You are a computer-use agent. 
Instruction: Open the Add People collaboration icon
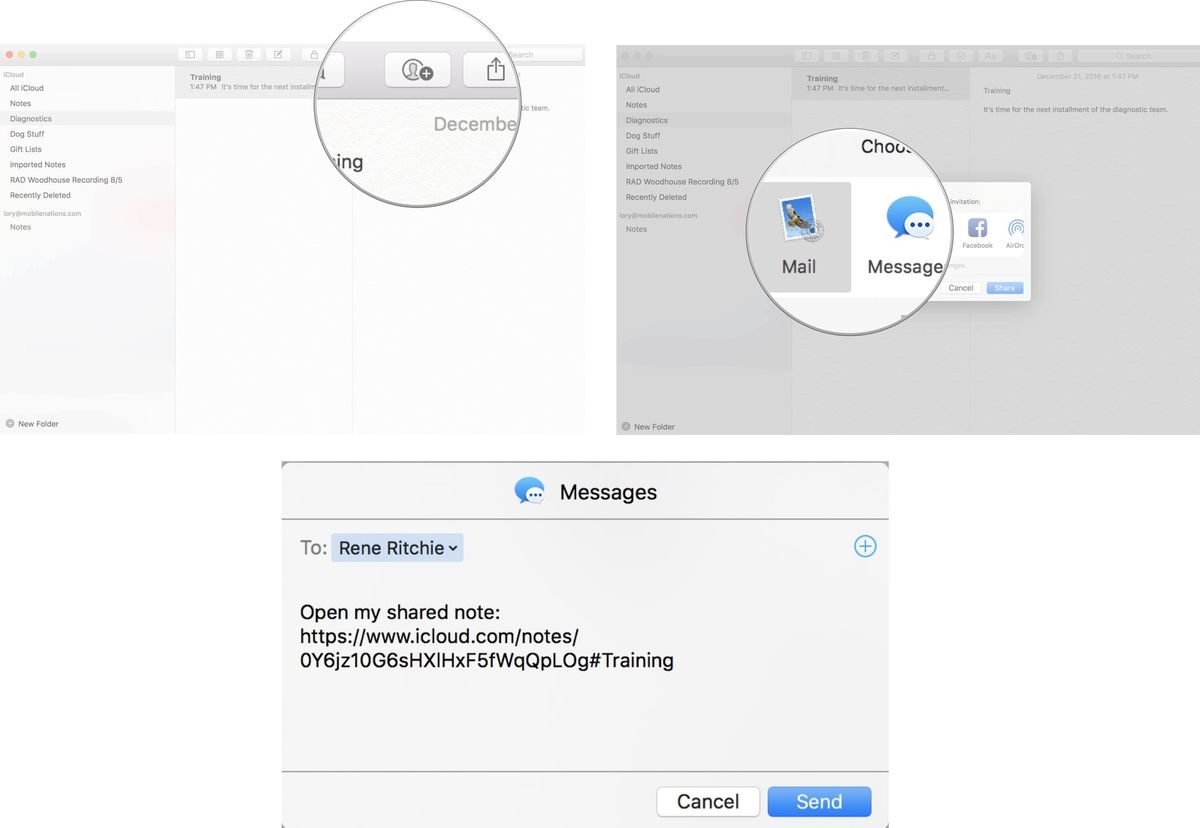[x=416, y=70]
